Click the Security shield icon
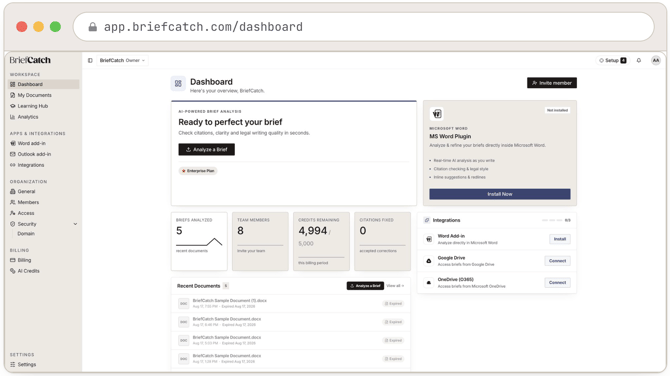This screenshot has width=670, height=376. [x=12, y=224]
